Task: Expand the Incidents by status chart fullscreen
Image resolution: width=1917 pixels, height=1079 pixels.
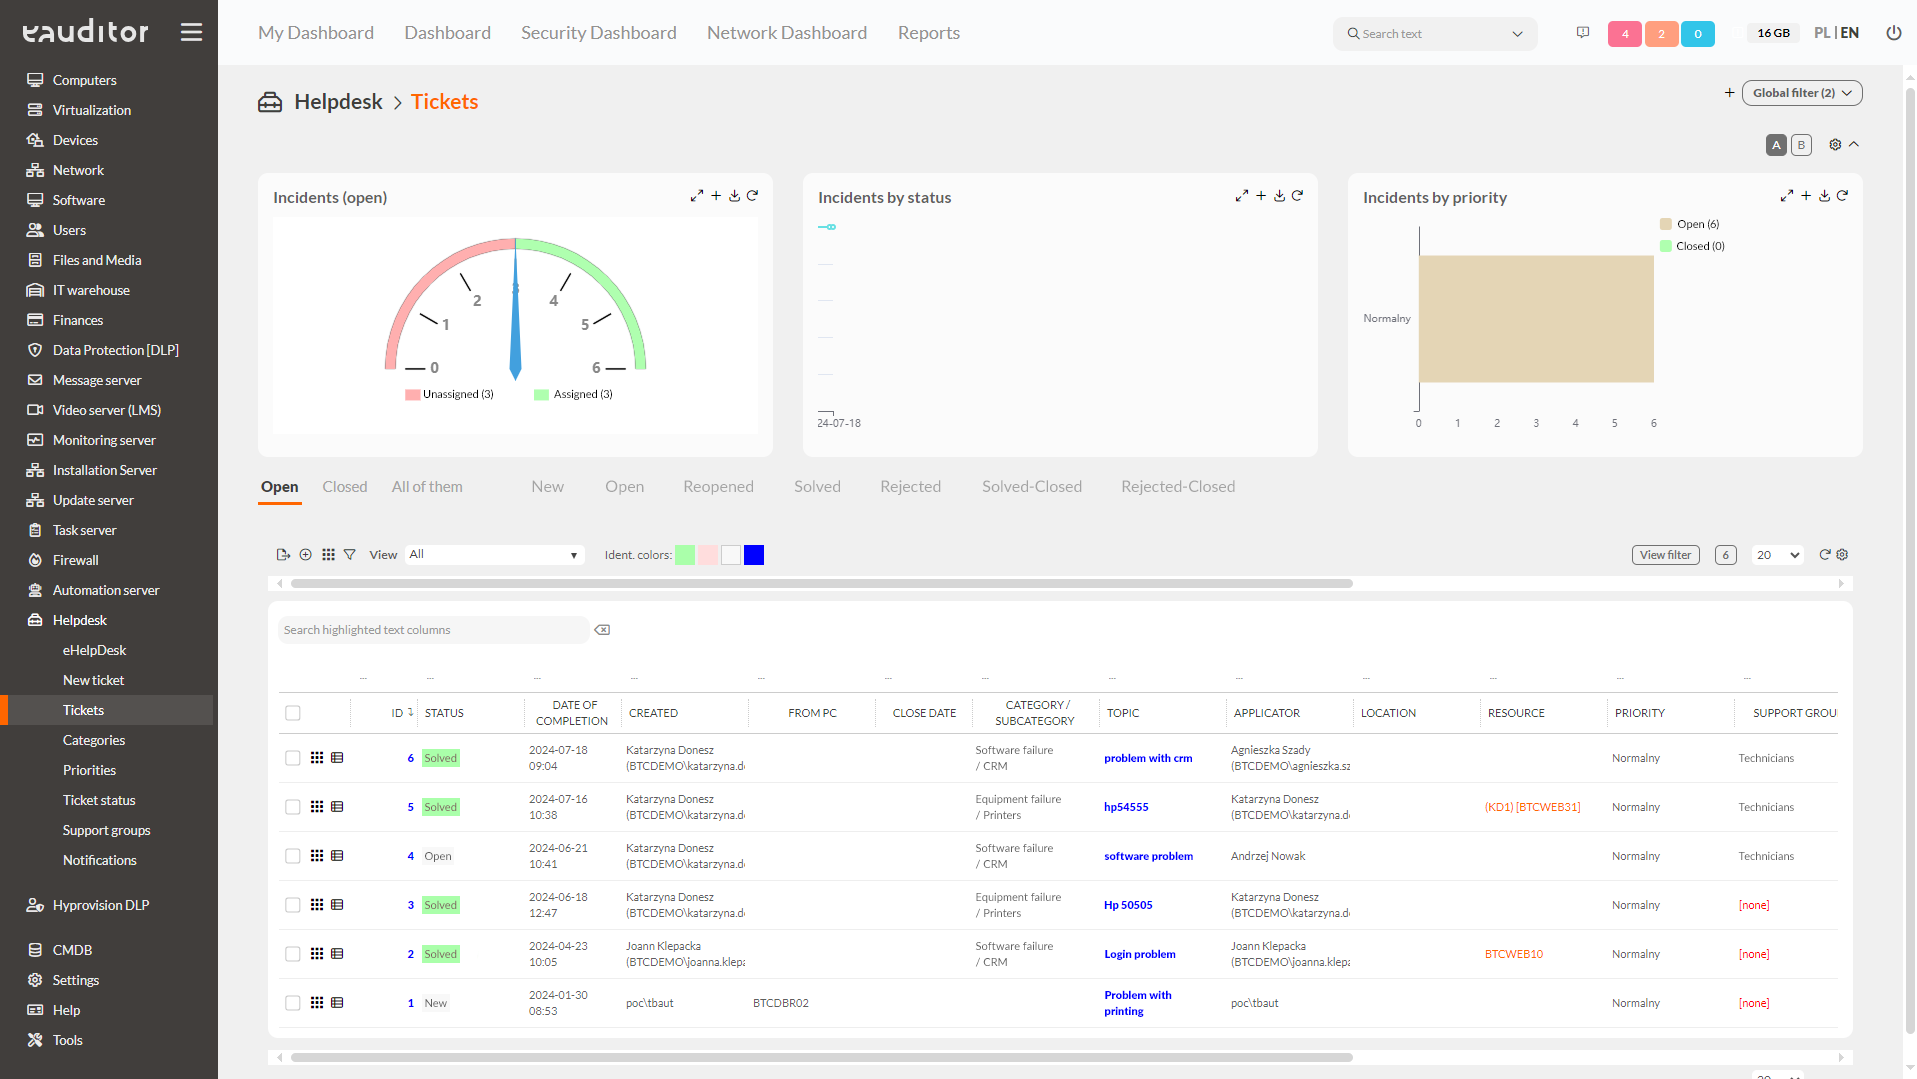Action: pyautogui.click(x=1241, y=196)
